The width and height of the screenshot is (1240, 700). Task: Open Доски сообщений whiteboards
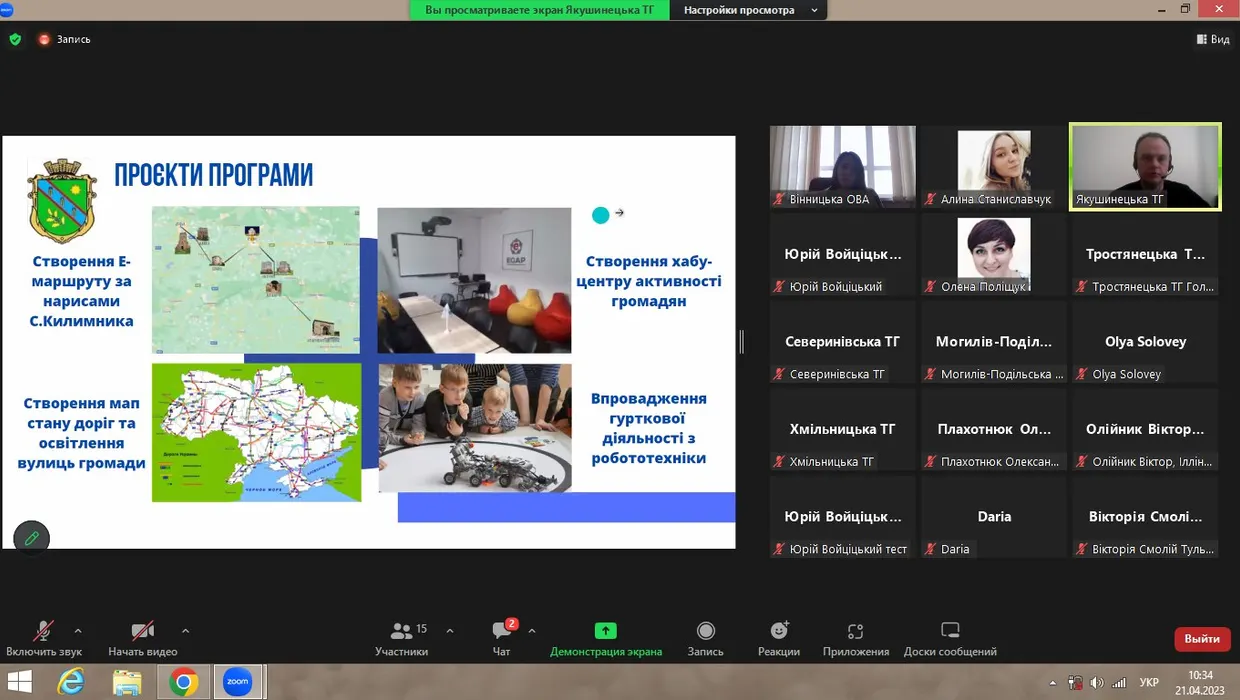(950, 639)
